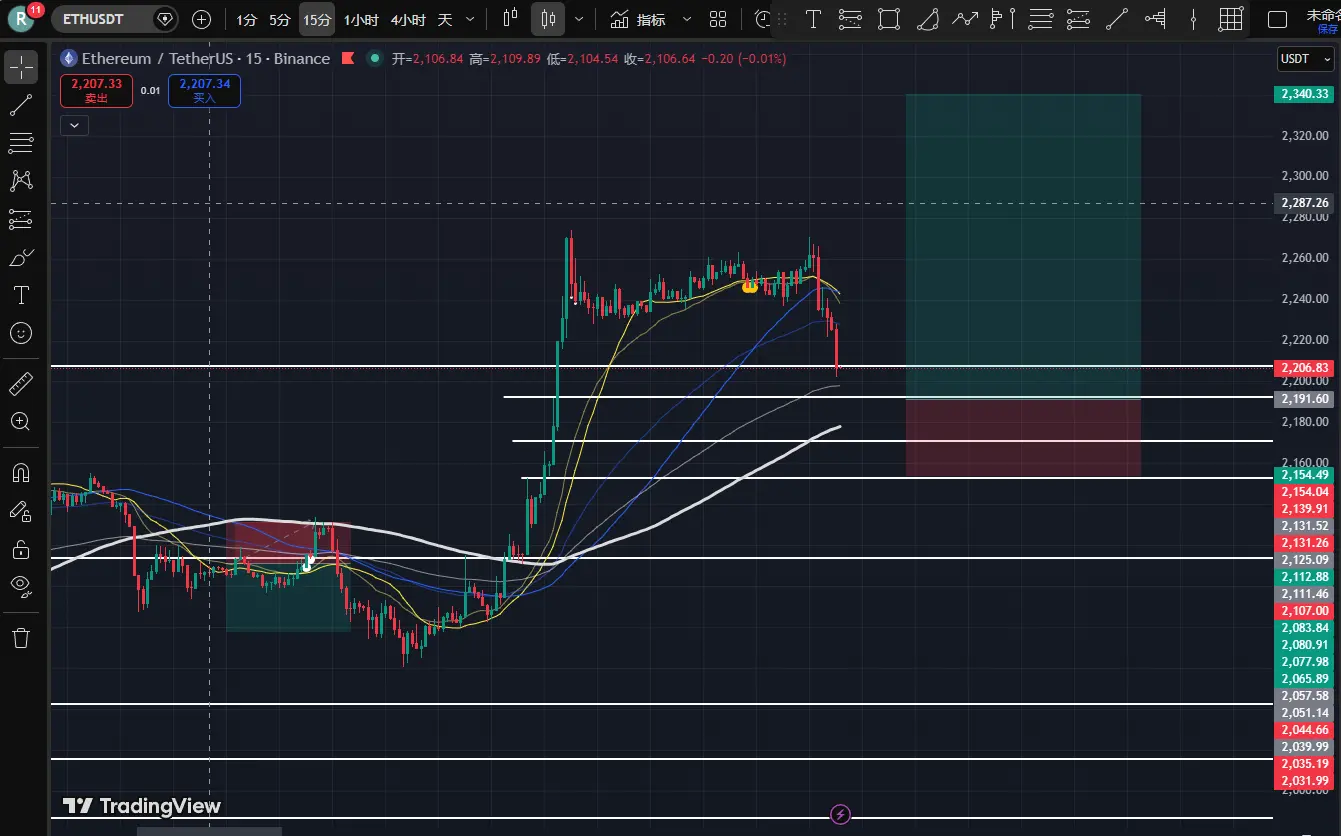Open the layout selection square icon
Screen dimensions: 1341x836
[1277, 19]
